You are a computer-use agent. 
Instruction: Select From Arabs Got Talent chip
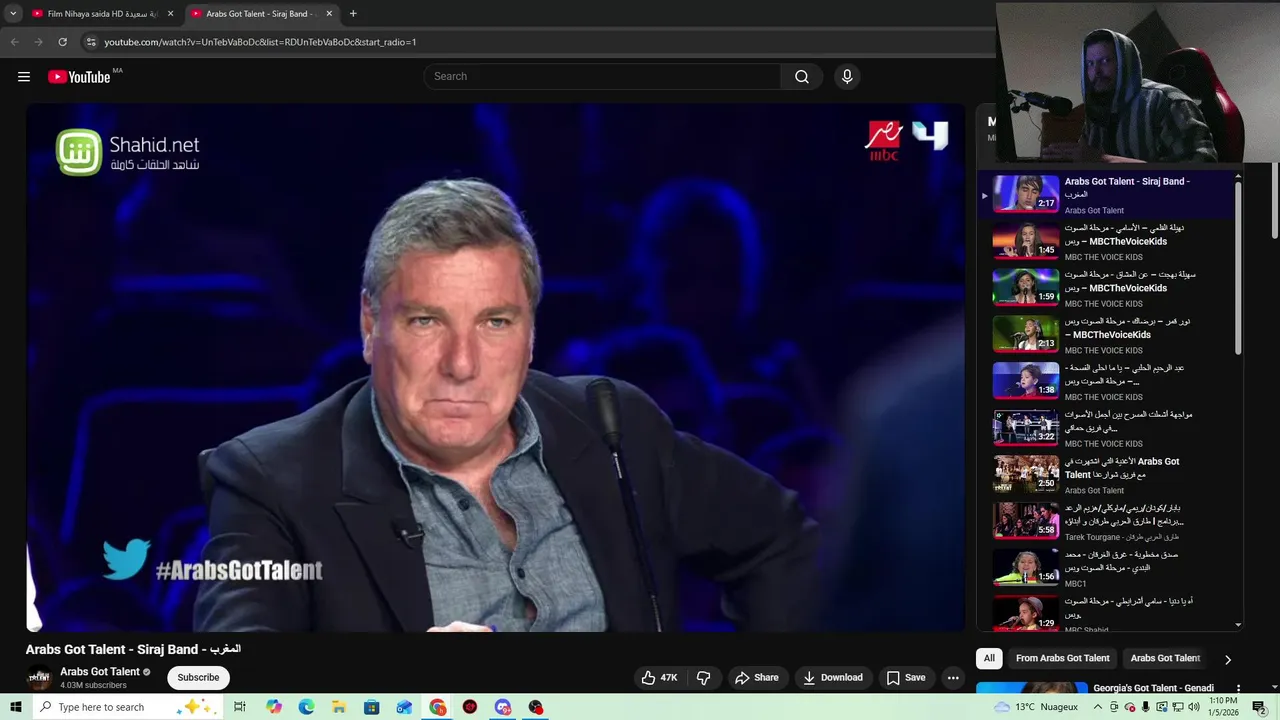click(1062, 658)
